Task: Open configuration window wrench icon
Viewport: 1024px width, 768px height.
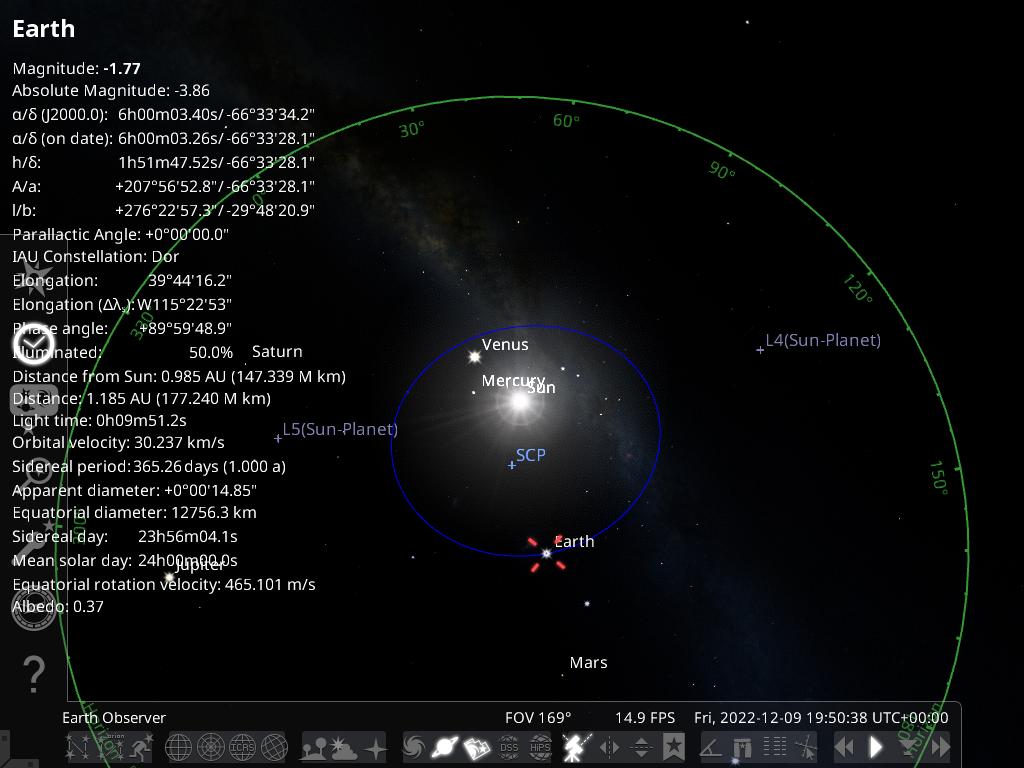Action: [x=33, y=542]
